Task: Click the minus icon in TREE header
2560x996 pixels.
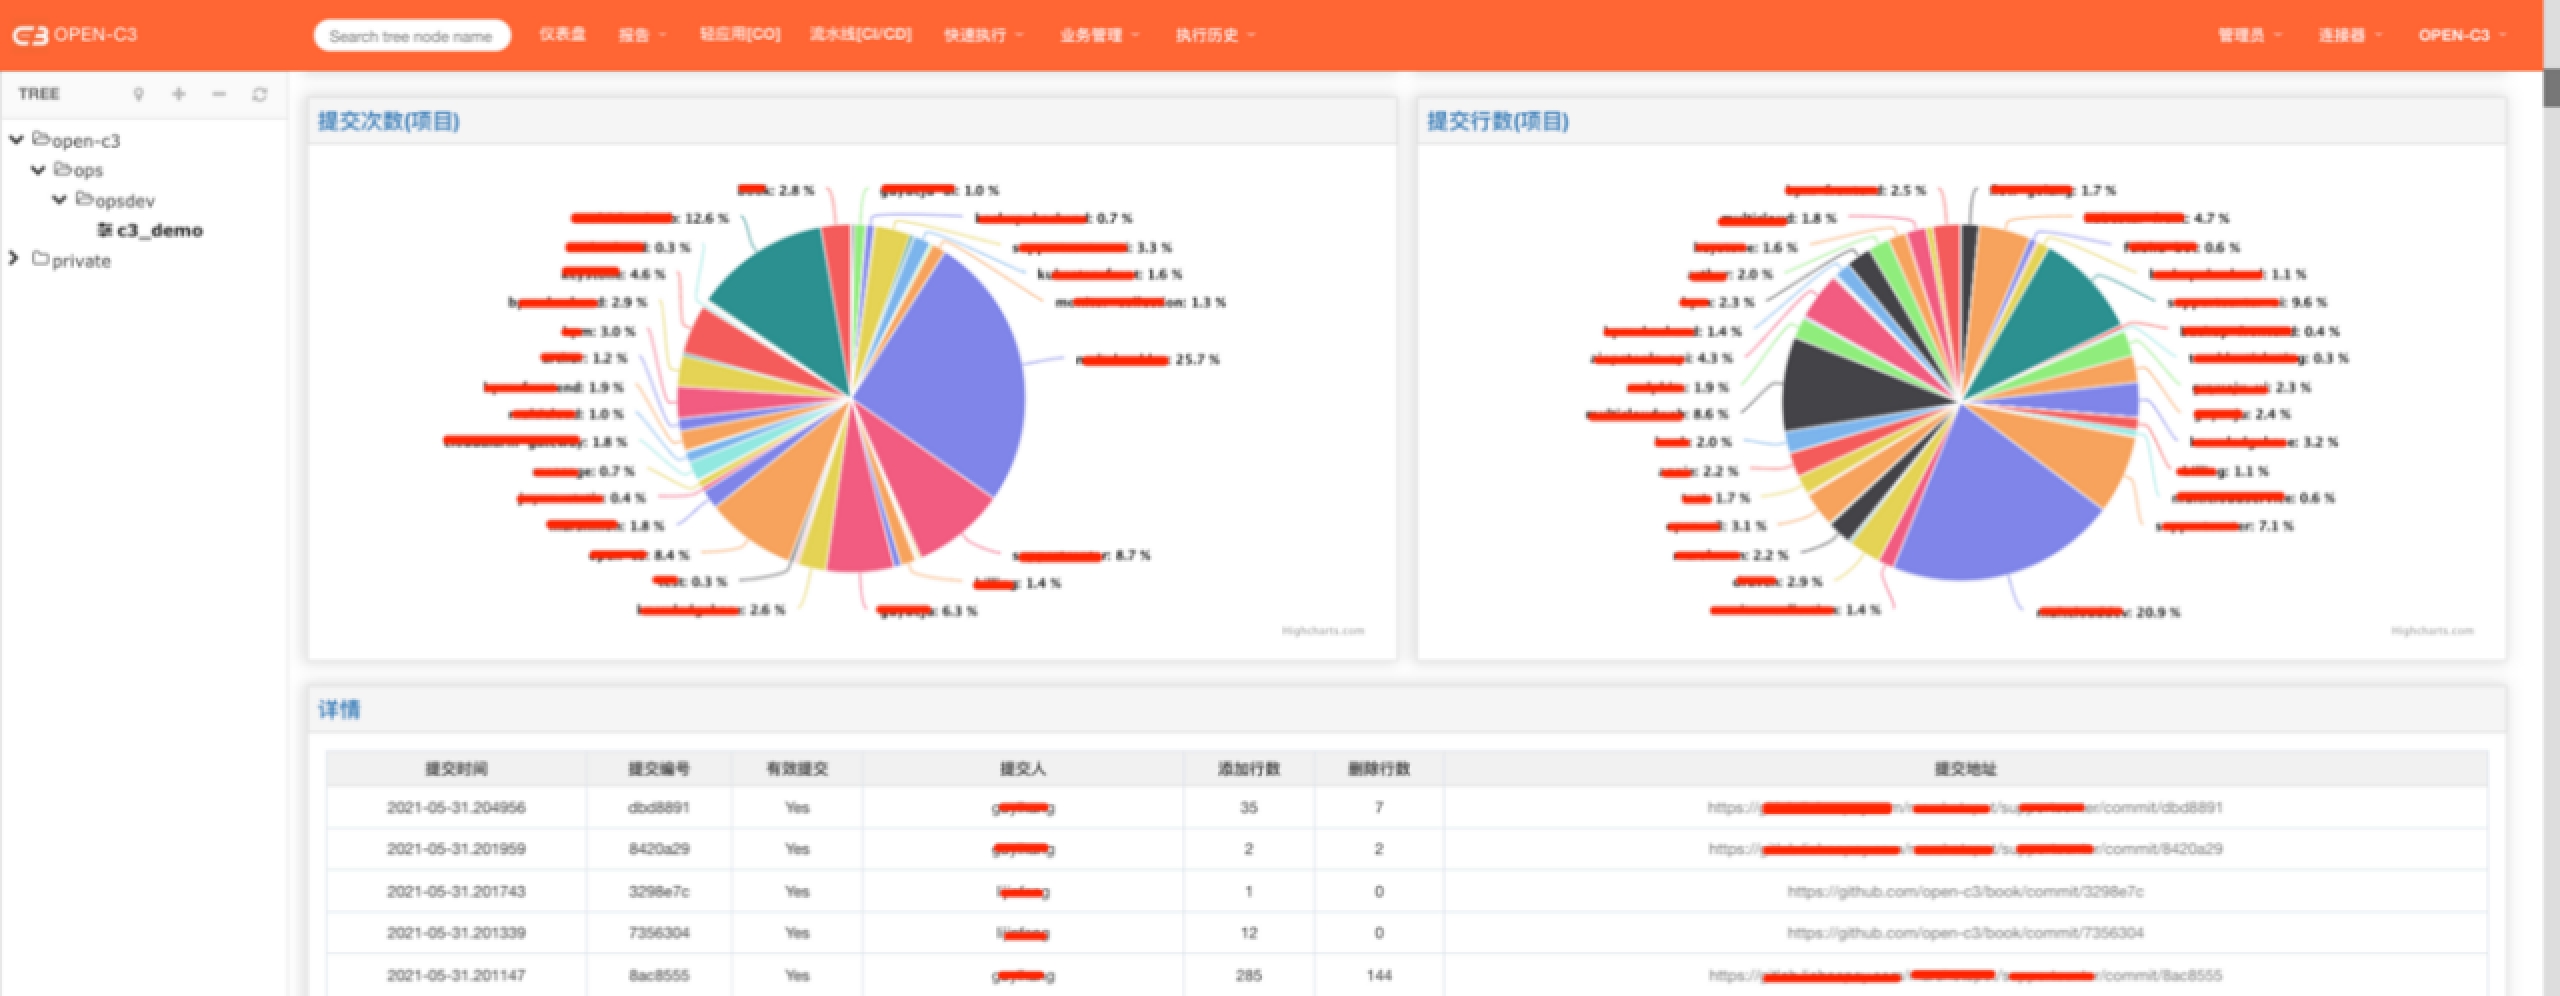Action: 219,94
